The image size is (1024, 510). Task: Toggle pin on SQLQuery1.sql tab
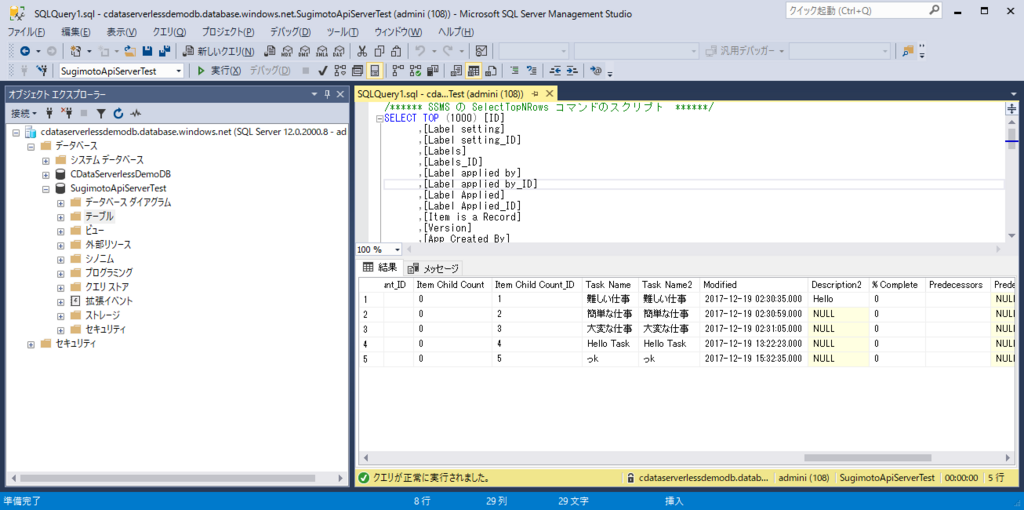click(x=534, y=94)
